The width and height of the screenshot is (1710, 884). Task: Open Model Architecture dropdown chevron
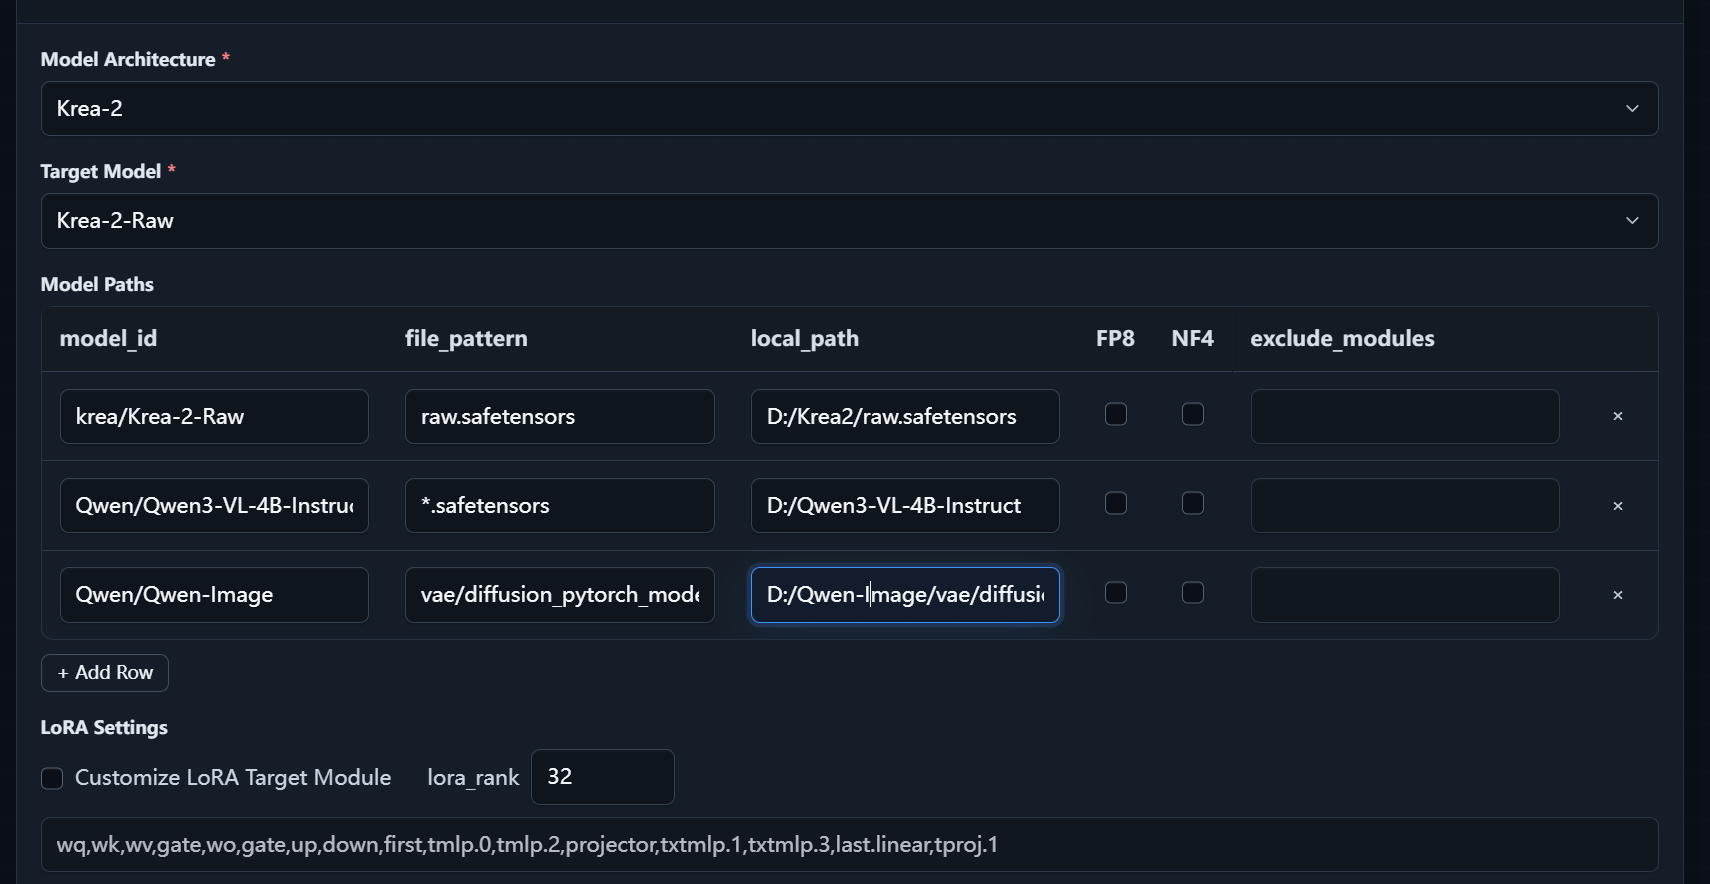coord(1632,108)
